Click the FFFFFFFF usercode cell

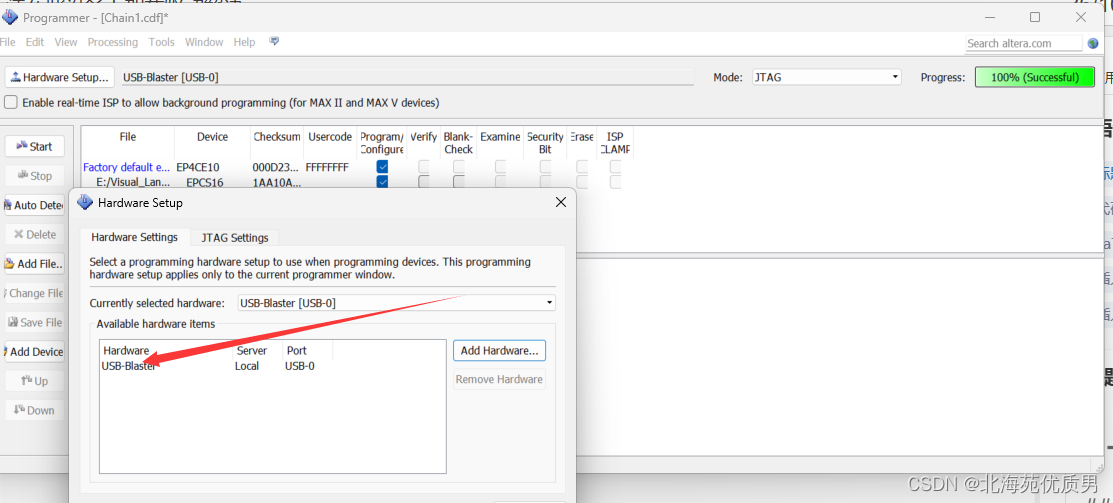pos(327,167)
